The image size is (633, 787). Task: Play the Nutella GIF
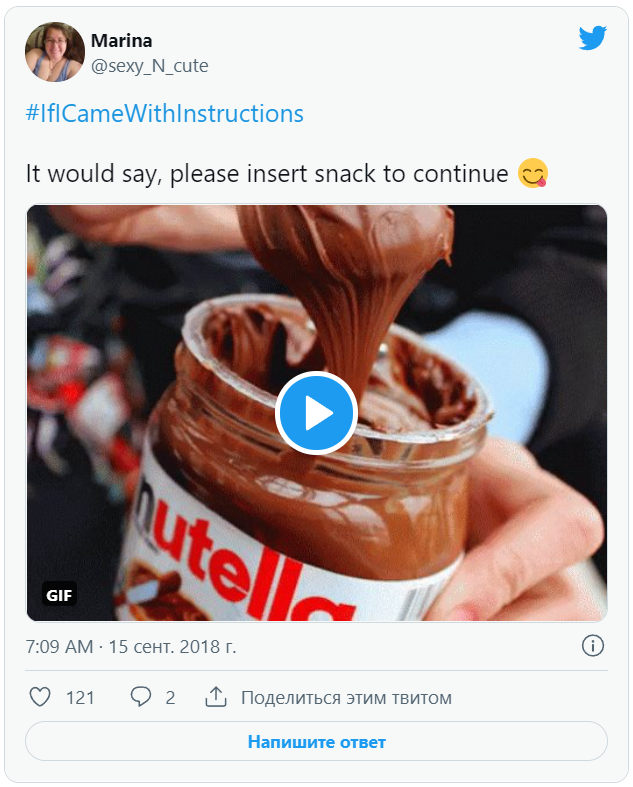point(316,413)
